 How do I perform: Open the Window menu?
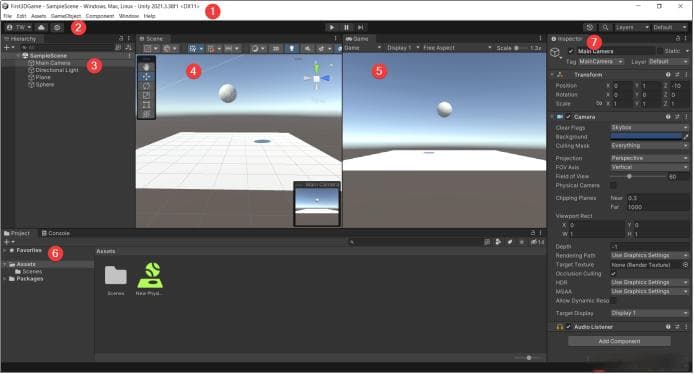point(129,16)
